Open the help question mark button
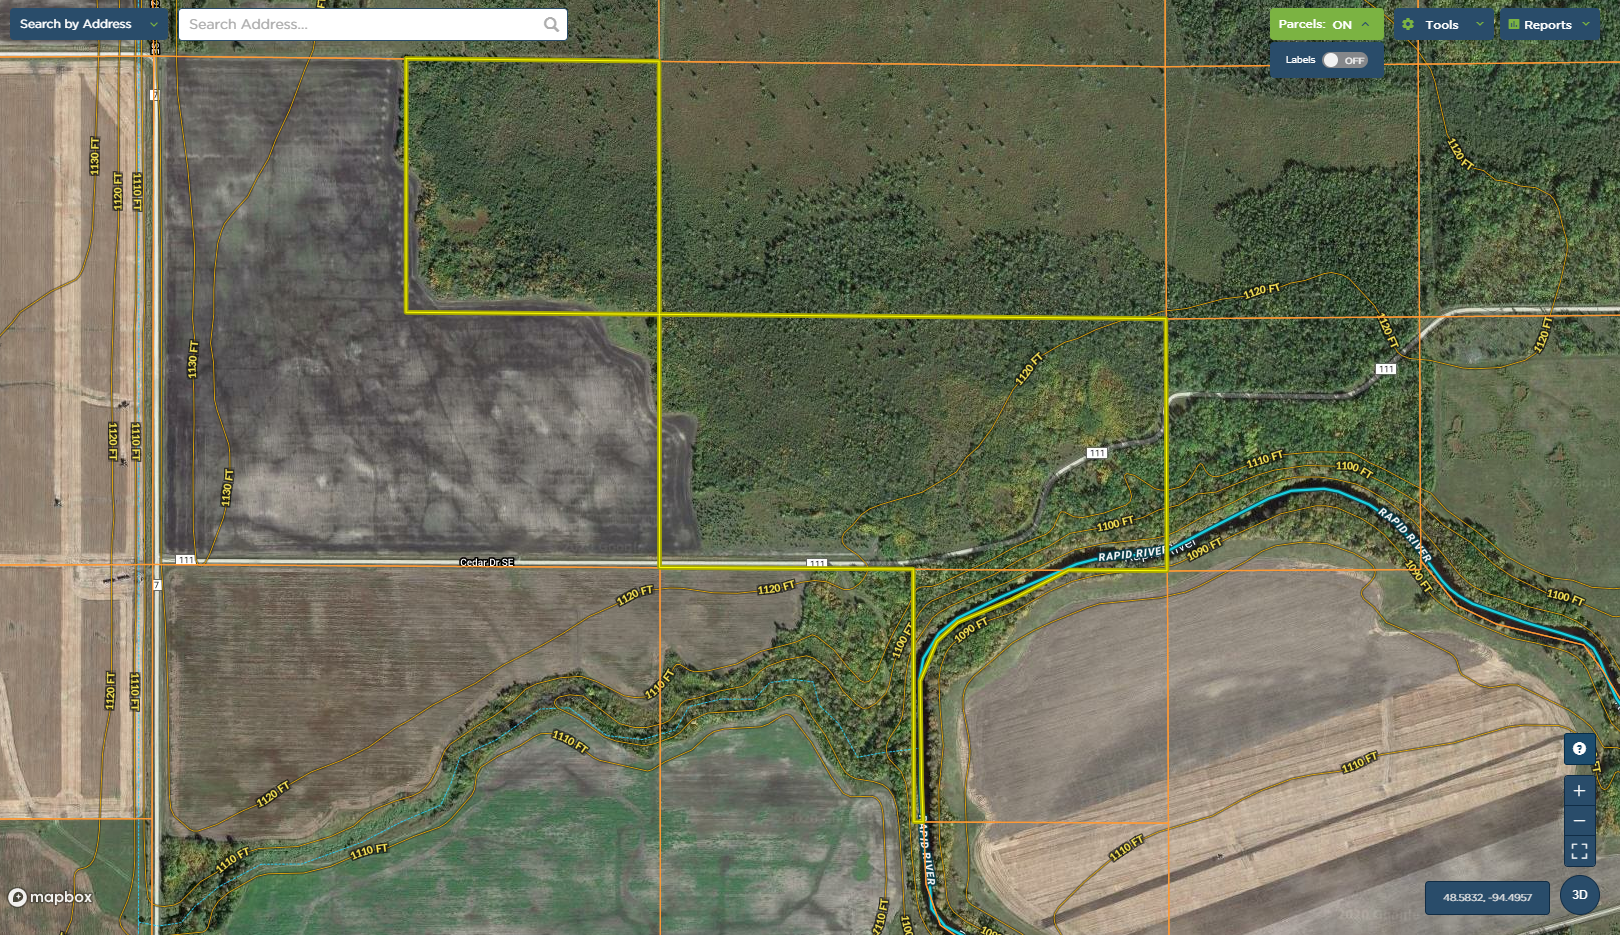The width and height of the screenshot is (1620, 935). tap(1579, 749)
